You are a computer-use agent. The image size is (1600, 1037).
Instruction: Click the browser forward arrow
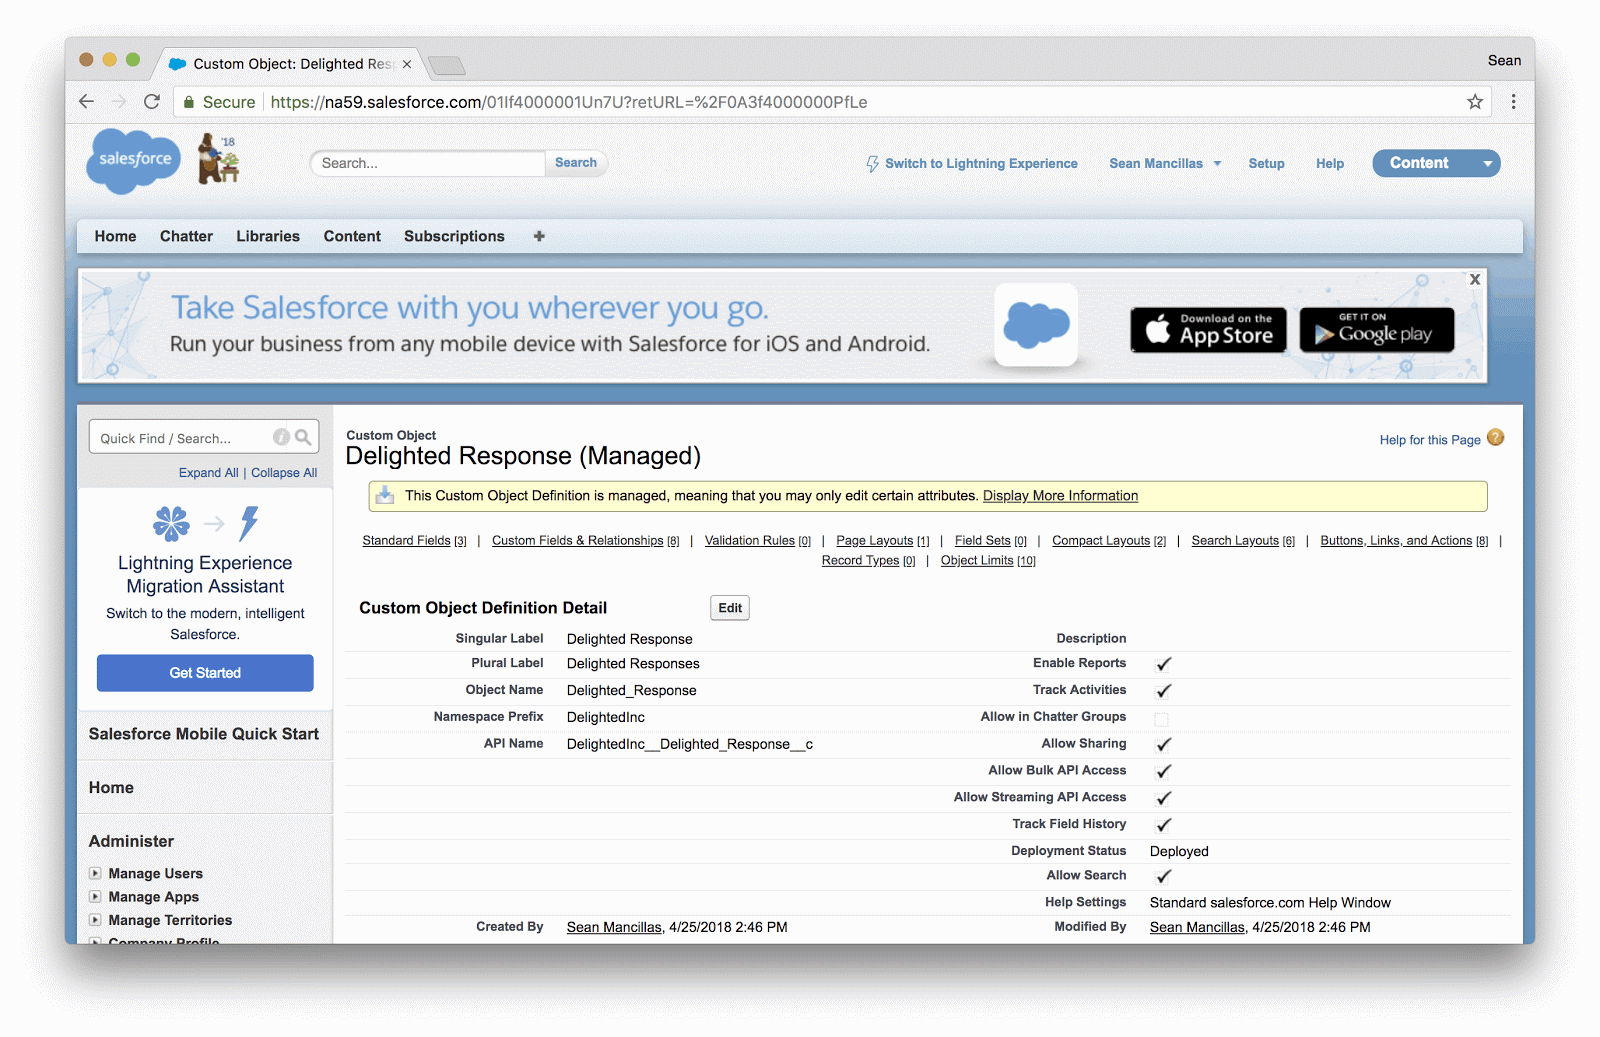click(119, 102)
